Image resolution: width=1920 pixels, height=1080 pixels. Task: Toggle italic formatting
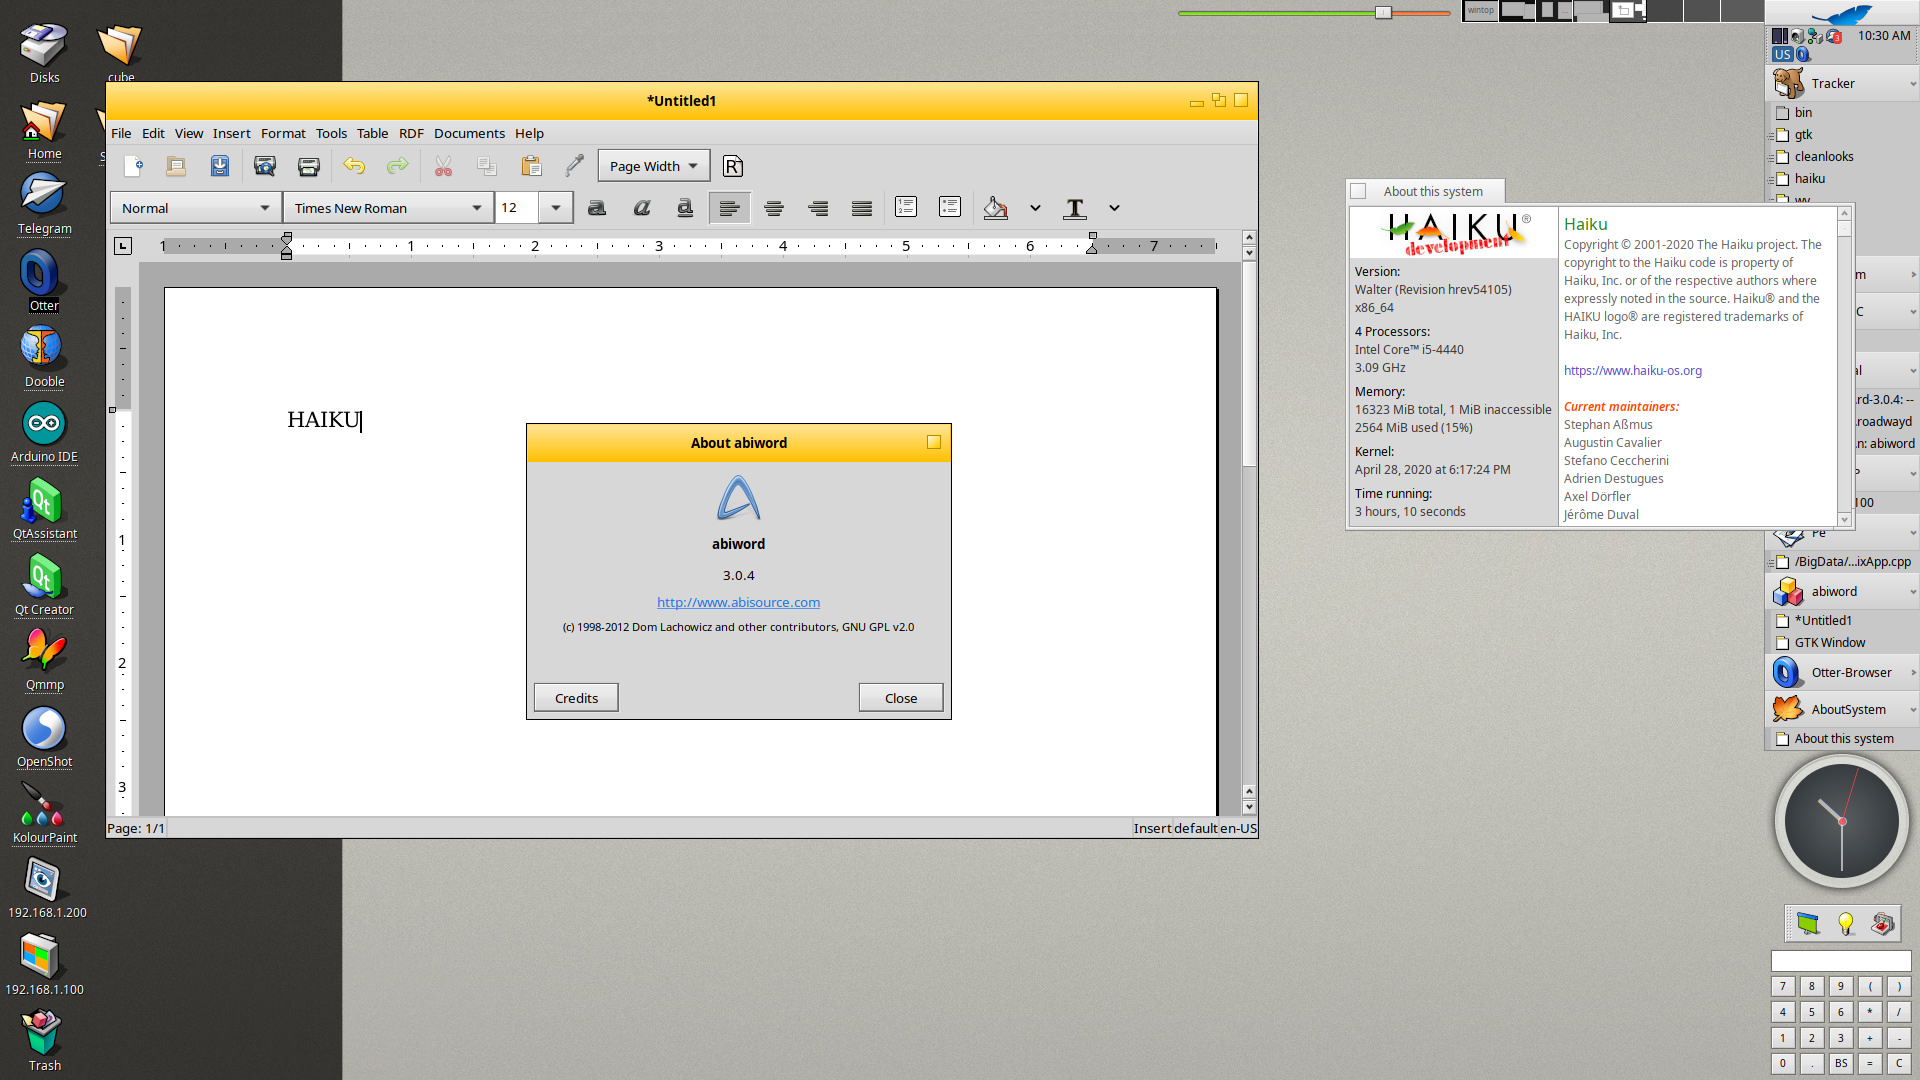[x=641, y=208]
